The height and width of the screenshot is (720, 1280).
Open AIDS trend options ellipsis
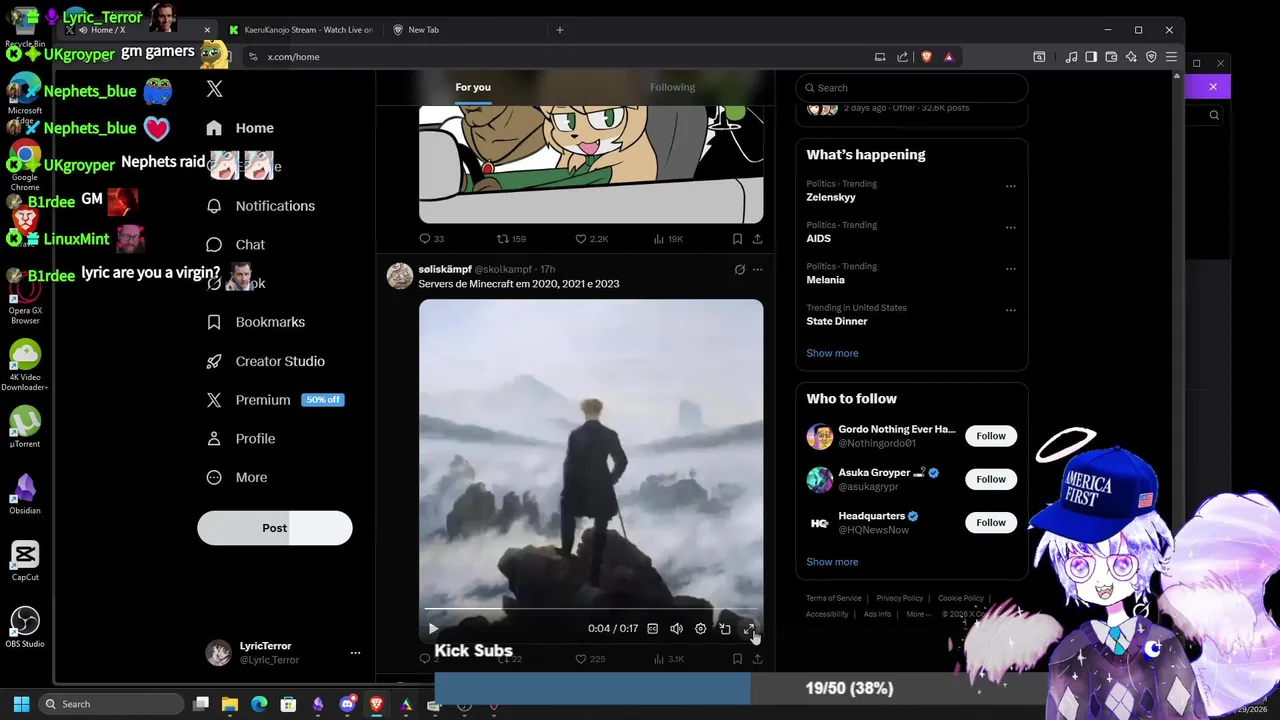pos(1011,227)
